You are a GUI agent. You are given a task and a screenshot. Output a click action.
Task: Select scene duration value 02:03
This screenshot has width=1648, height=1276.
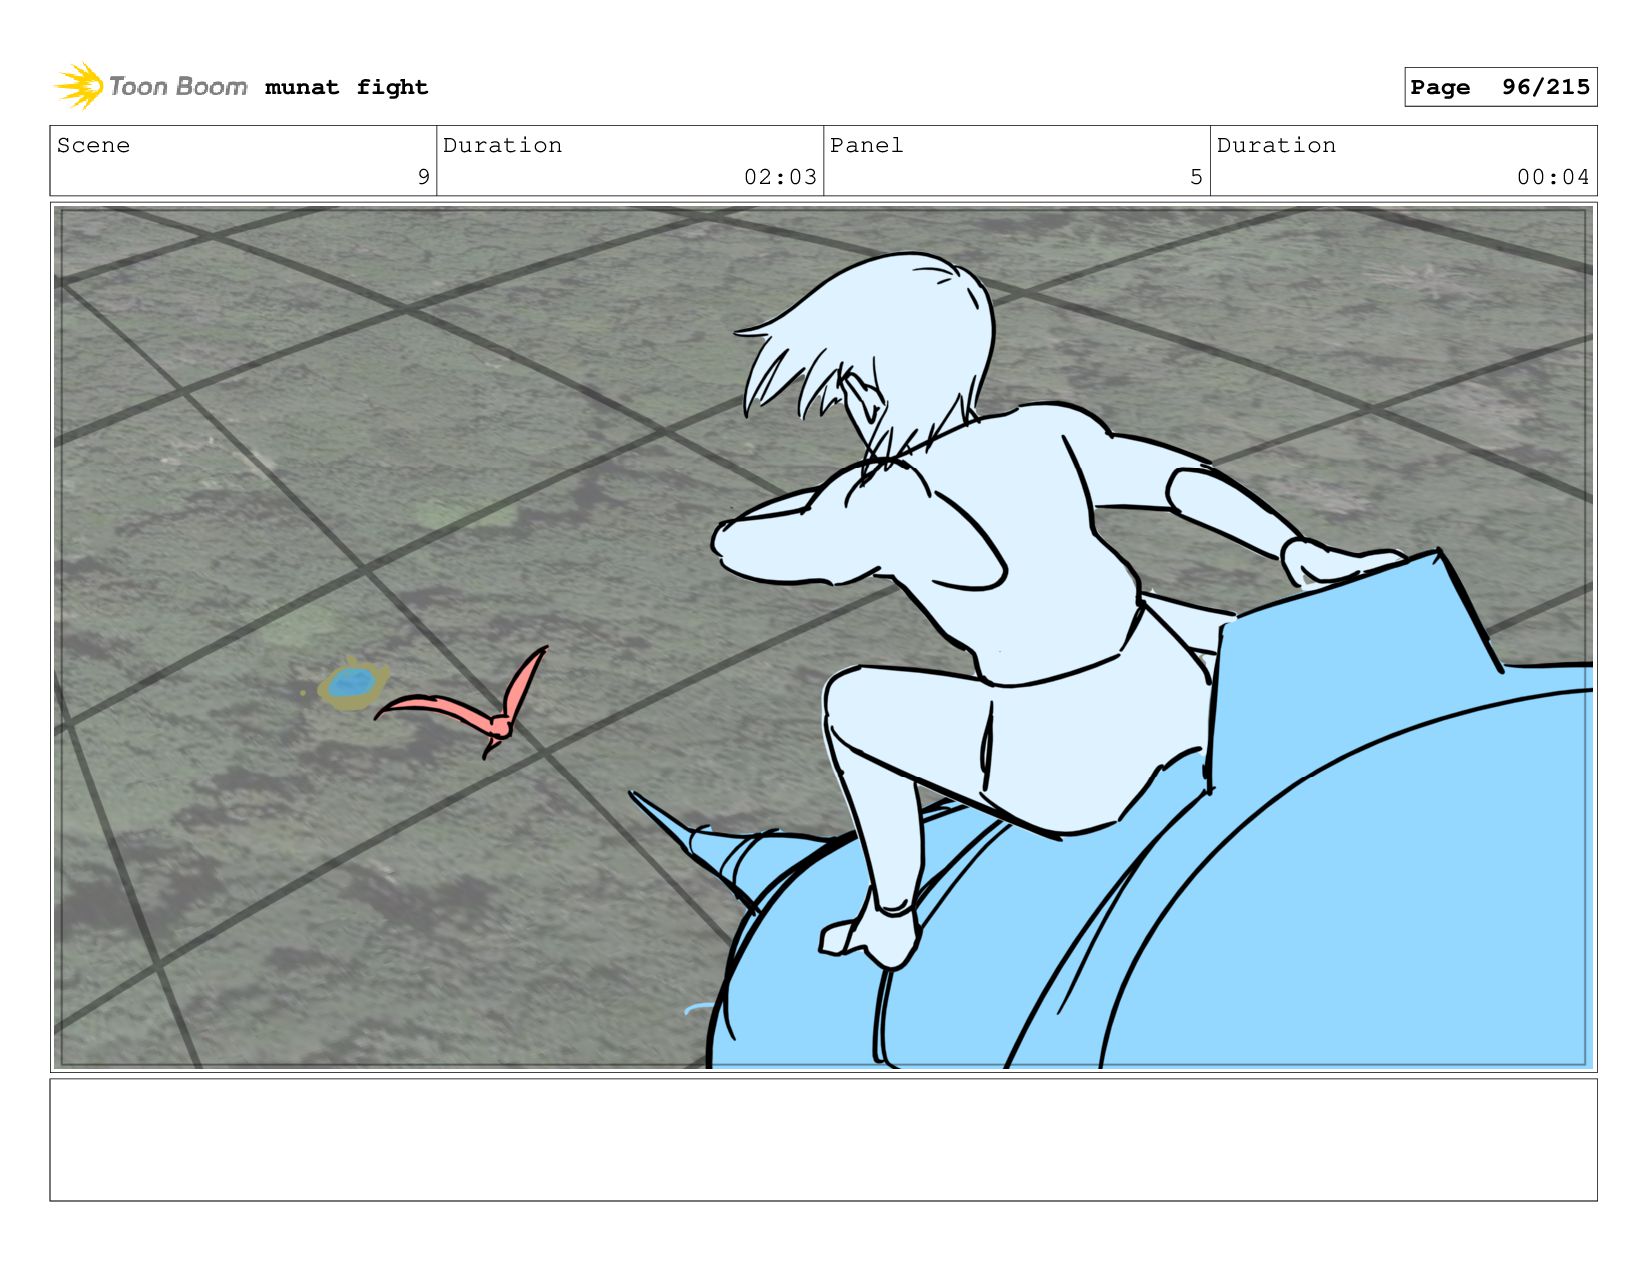(780, 177)
